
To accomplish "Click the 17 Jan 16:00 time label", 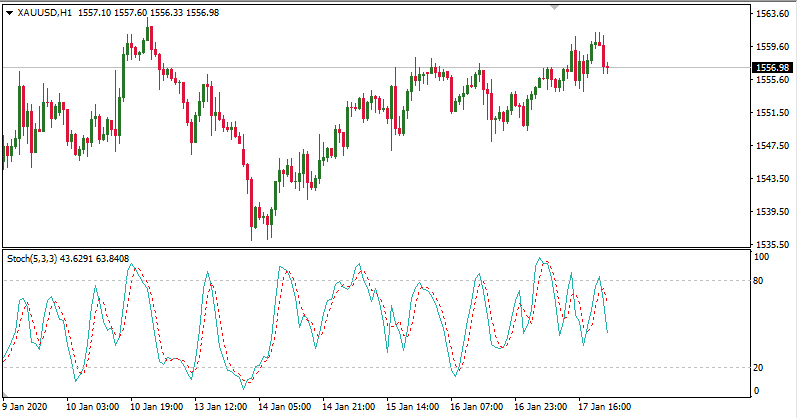I will tap(605, 407).
